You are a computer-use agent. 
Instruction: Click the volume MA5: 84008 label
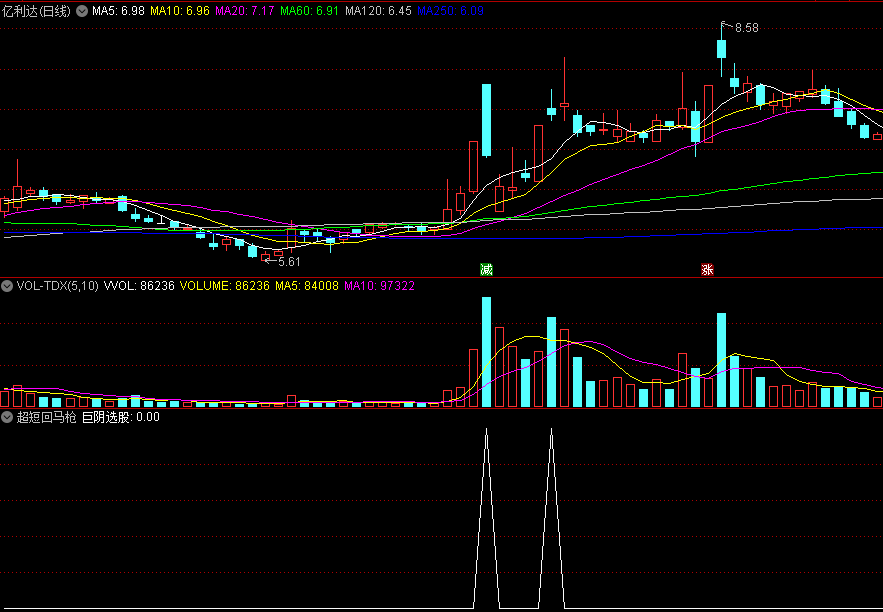click(307, 286)
